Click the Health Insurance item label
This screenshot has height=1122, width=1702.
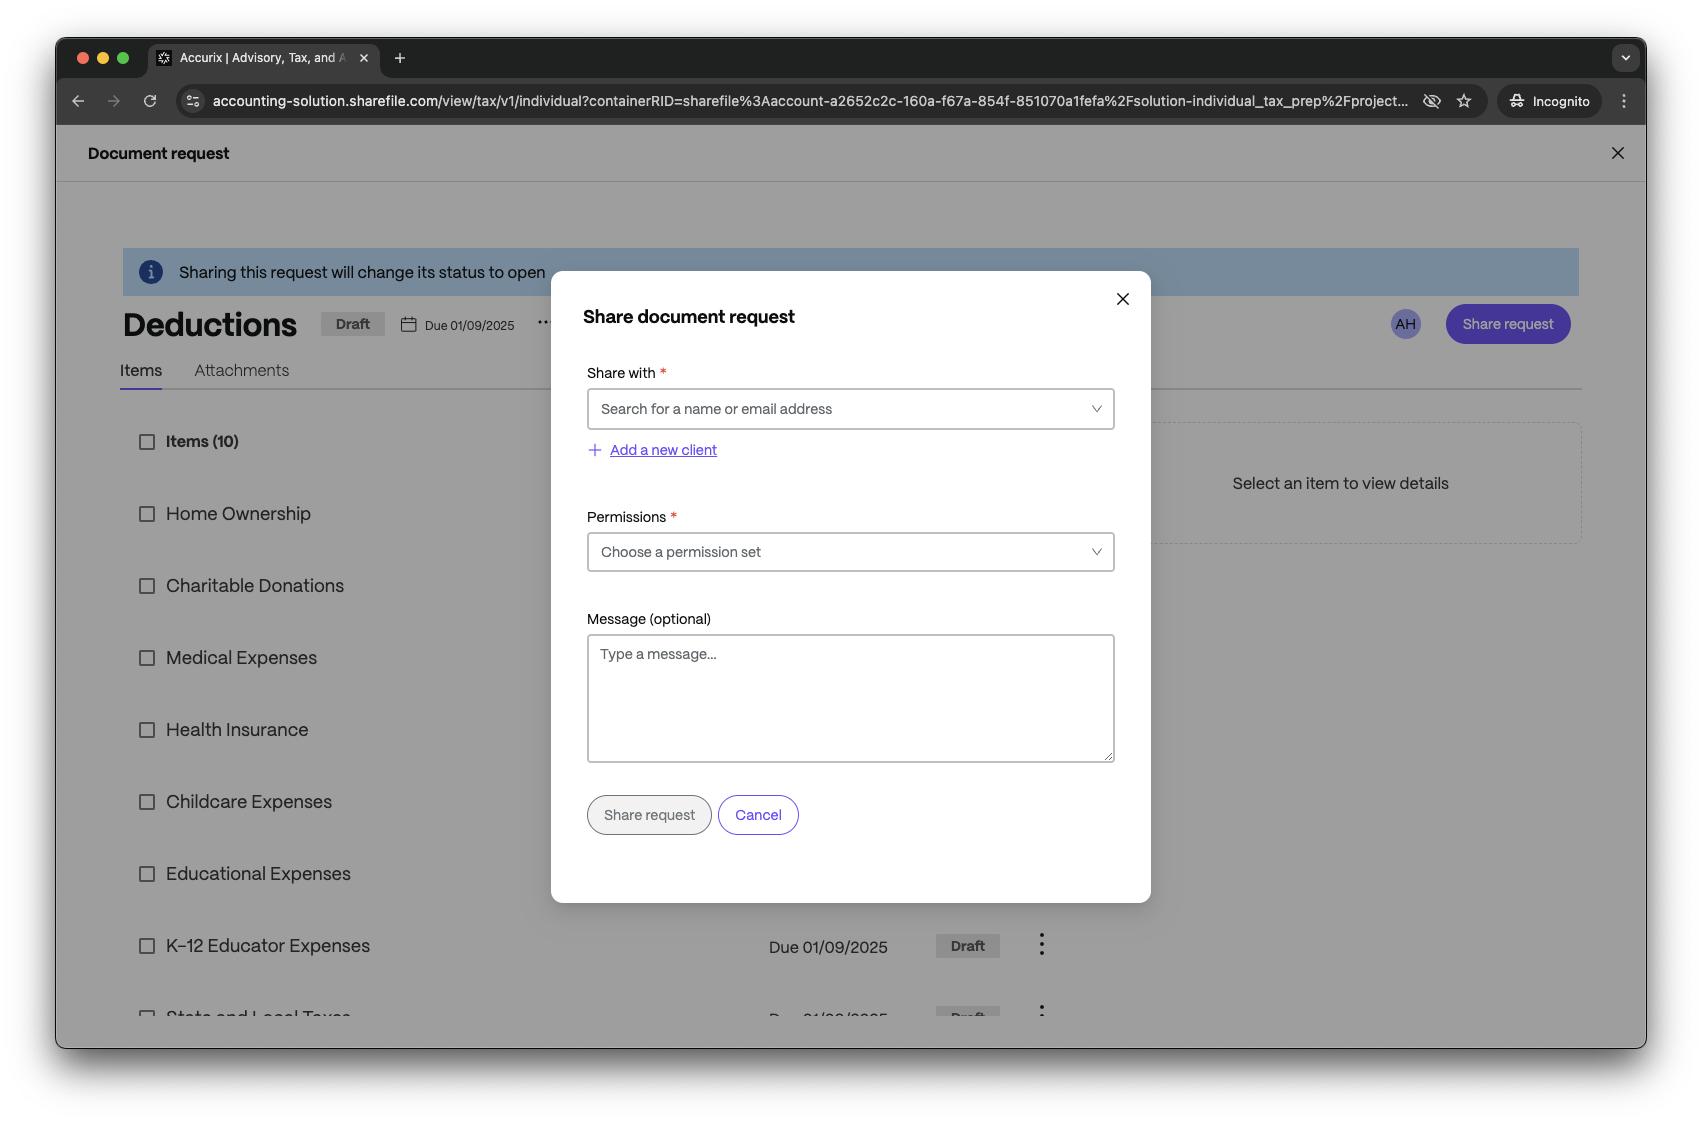237,730
